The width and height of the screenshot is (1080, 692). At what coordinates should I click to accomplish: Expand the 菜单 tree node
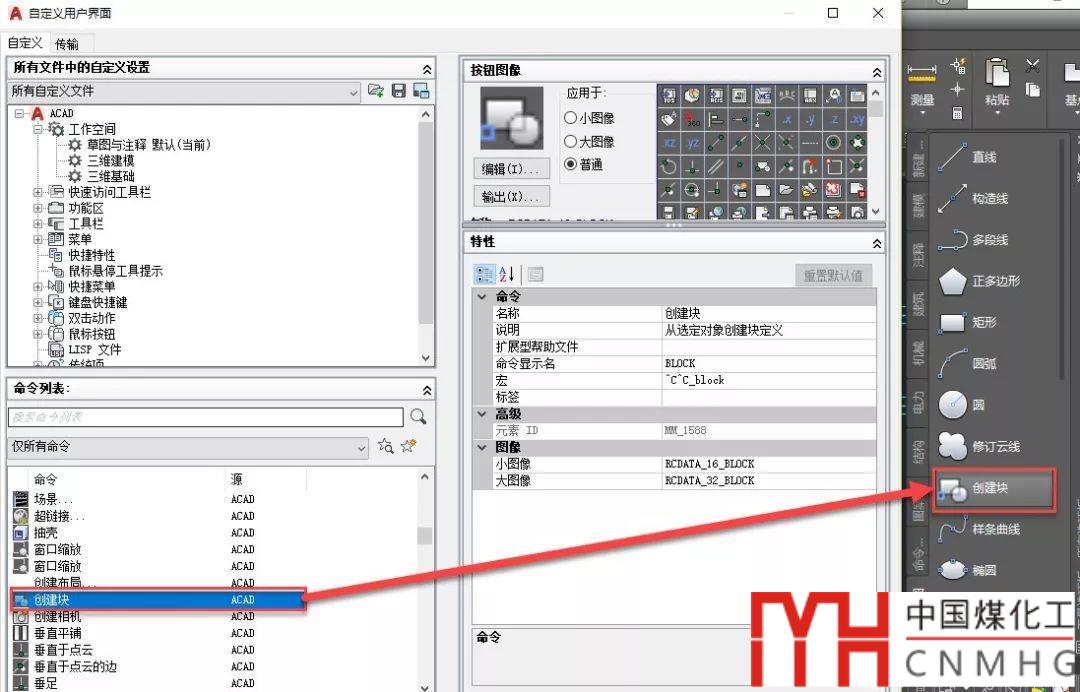click(38, 240)
